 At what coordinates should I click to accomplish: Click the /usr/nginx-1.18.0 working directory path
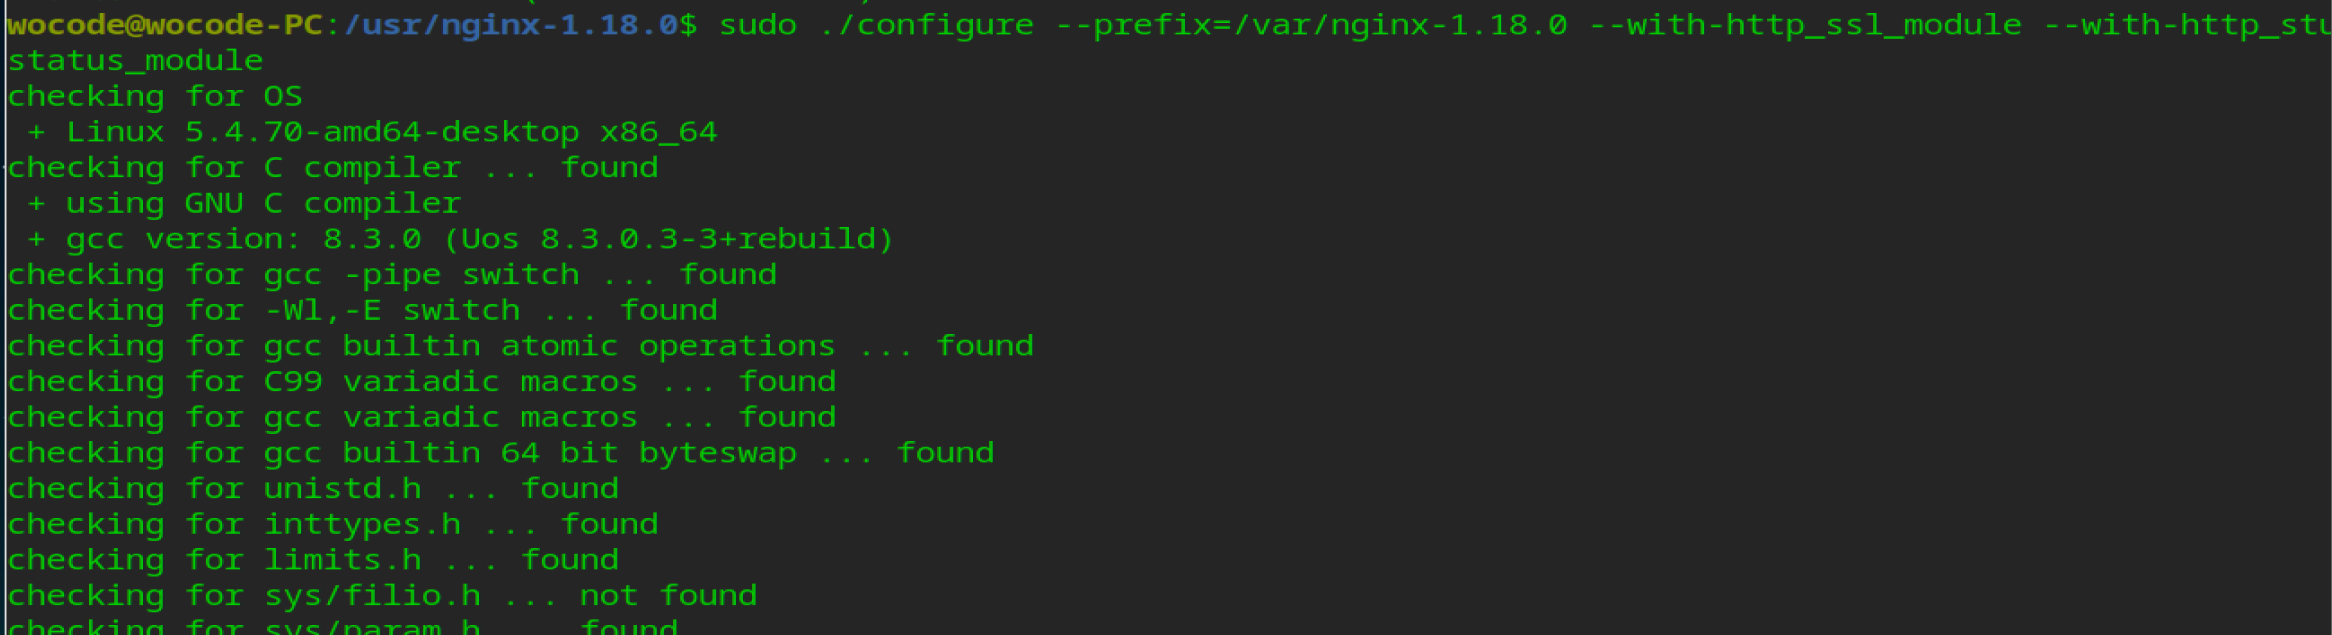pyautogui.click(x=511, y=25)
